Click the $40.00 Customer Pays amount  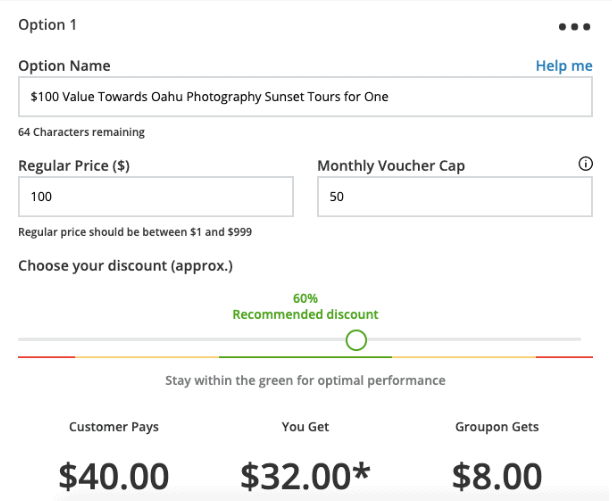113,474
